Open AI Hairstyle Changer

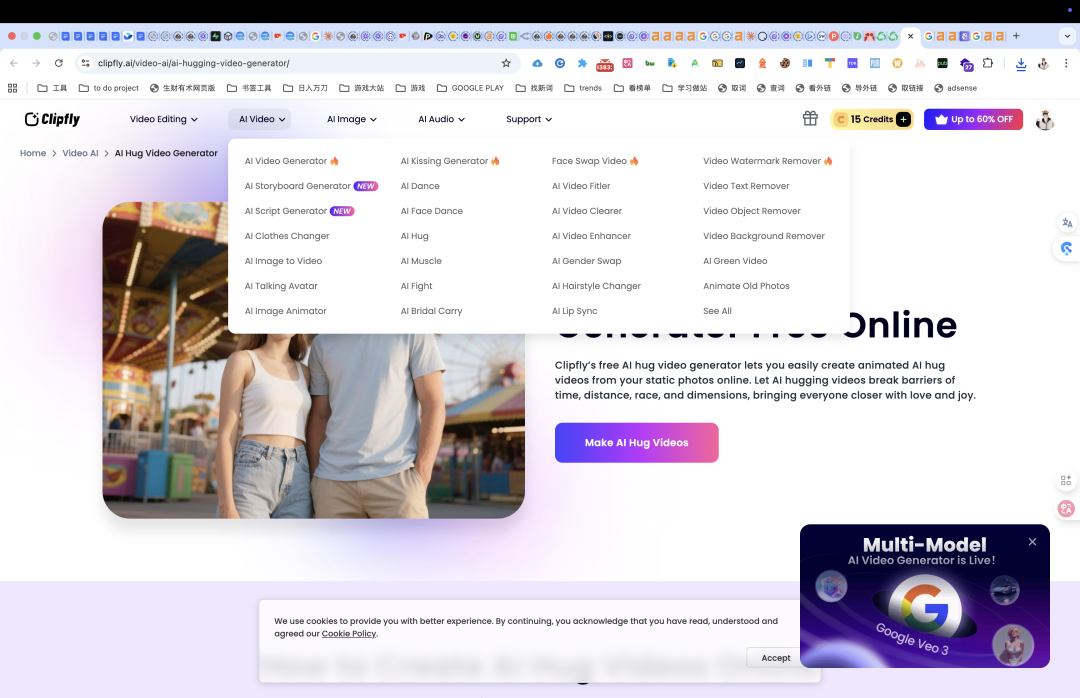point(596,286)
